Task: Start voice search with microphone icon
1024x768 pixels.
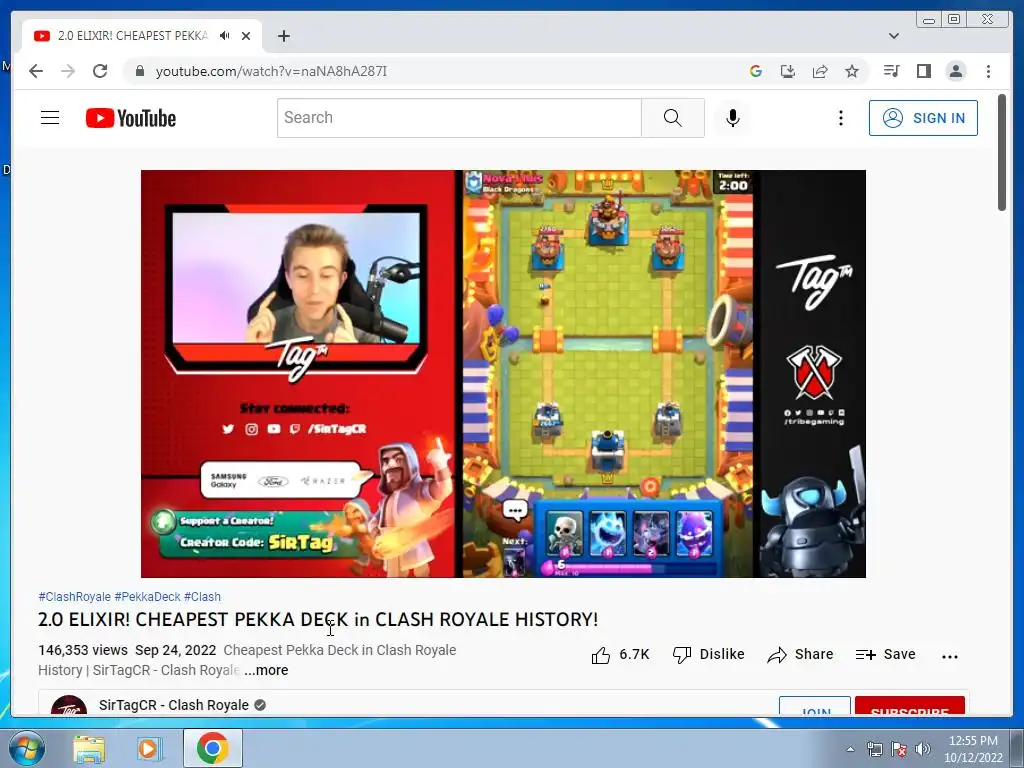Action: pyautogui.click(x=733, y=118)
